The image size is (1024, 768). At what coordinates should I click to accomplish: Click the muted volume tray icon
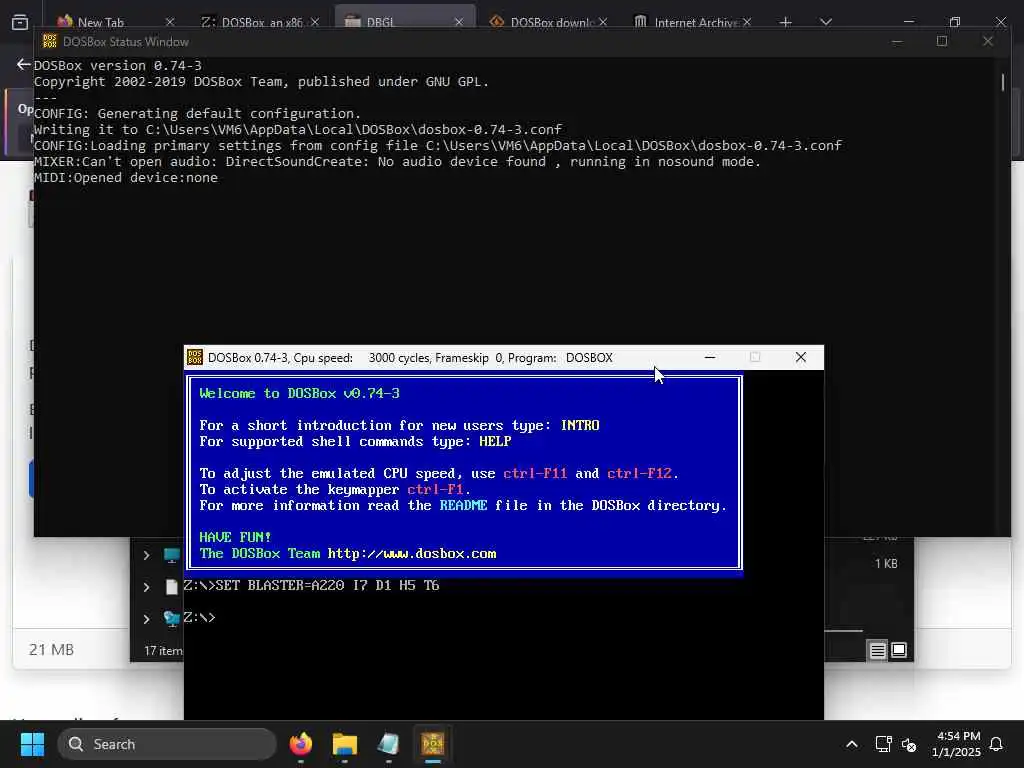pyautogui.click(x=908, y=744)
